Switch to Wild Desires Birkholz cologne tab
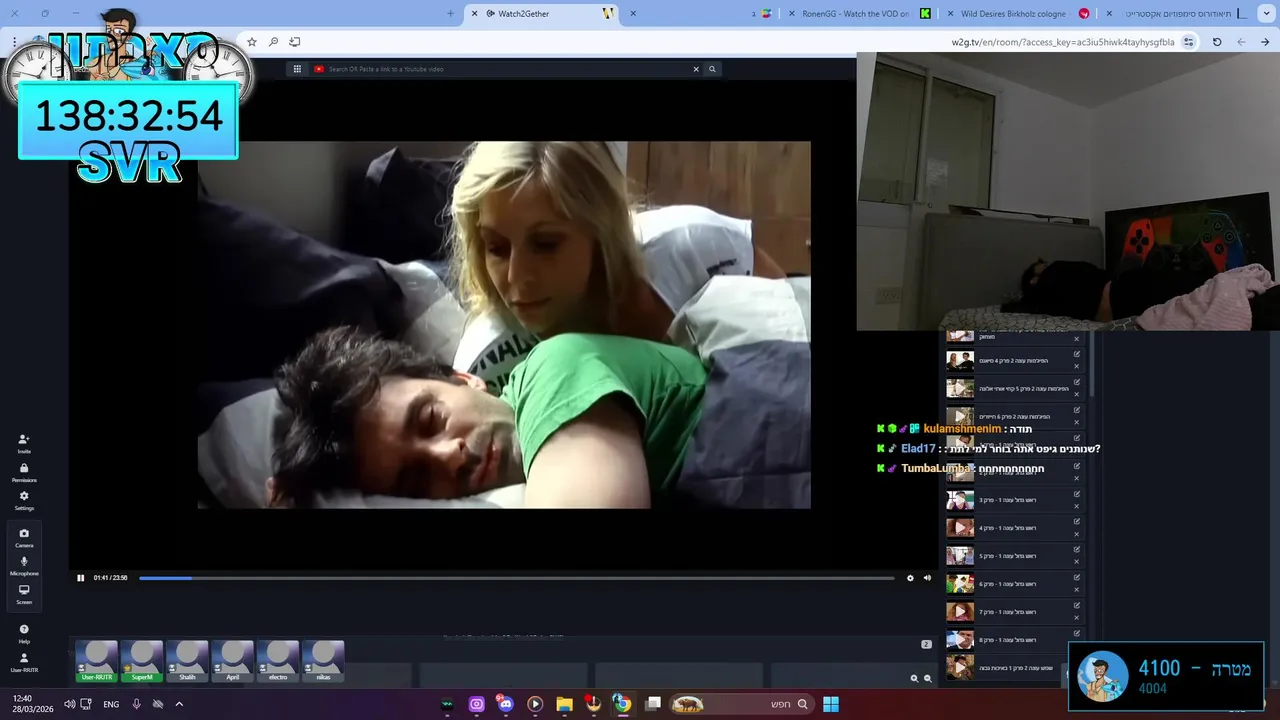Image resolution: width=1280 pixels, height=720 pixels. [1016, 14]
